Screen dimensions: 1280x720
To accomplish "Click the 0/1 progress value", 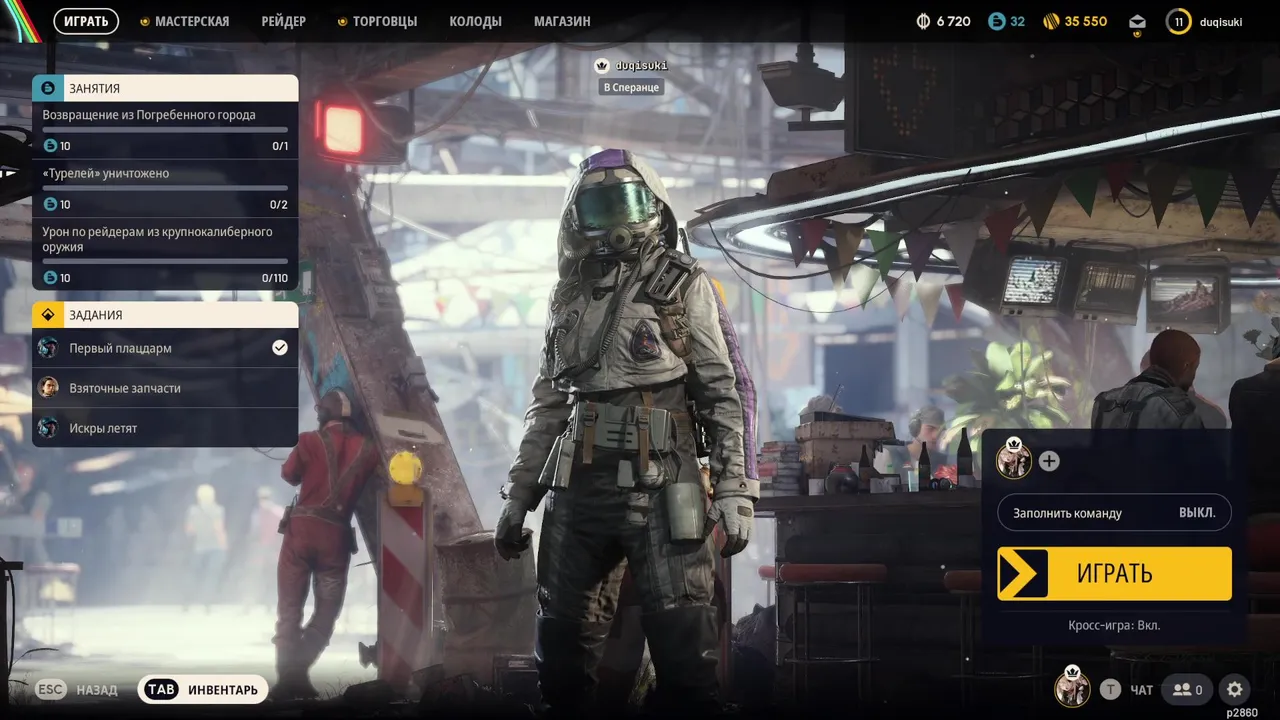I will coord(280,146).
